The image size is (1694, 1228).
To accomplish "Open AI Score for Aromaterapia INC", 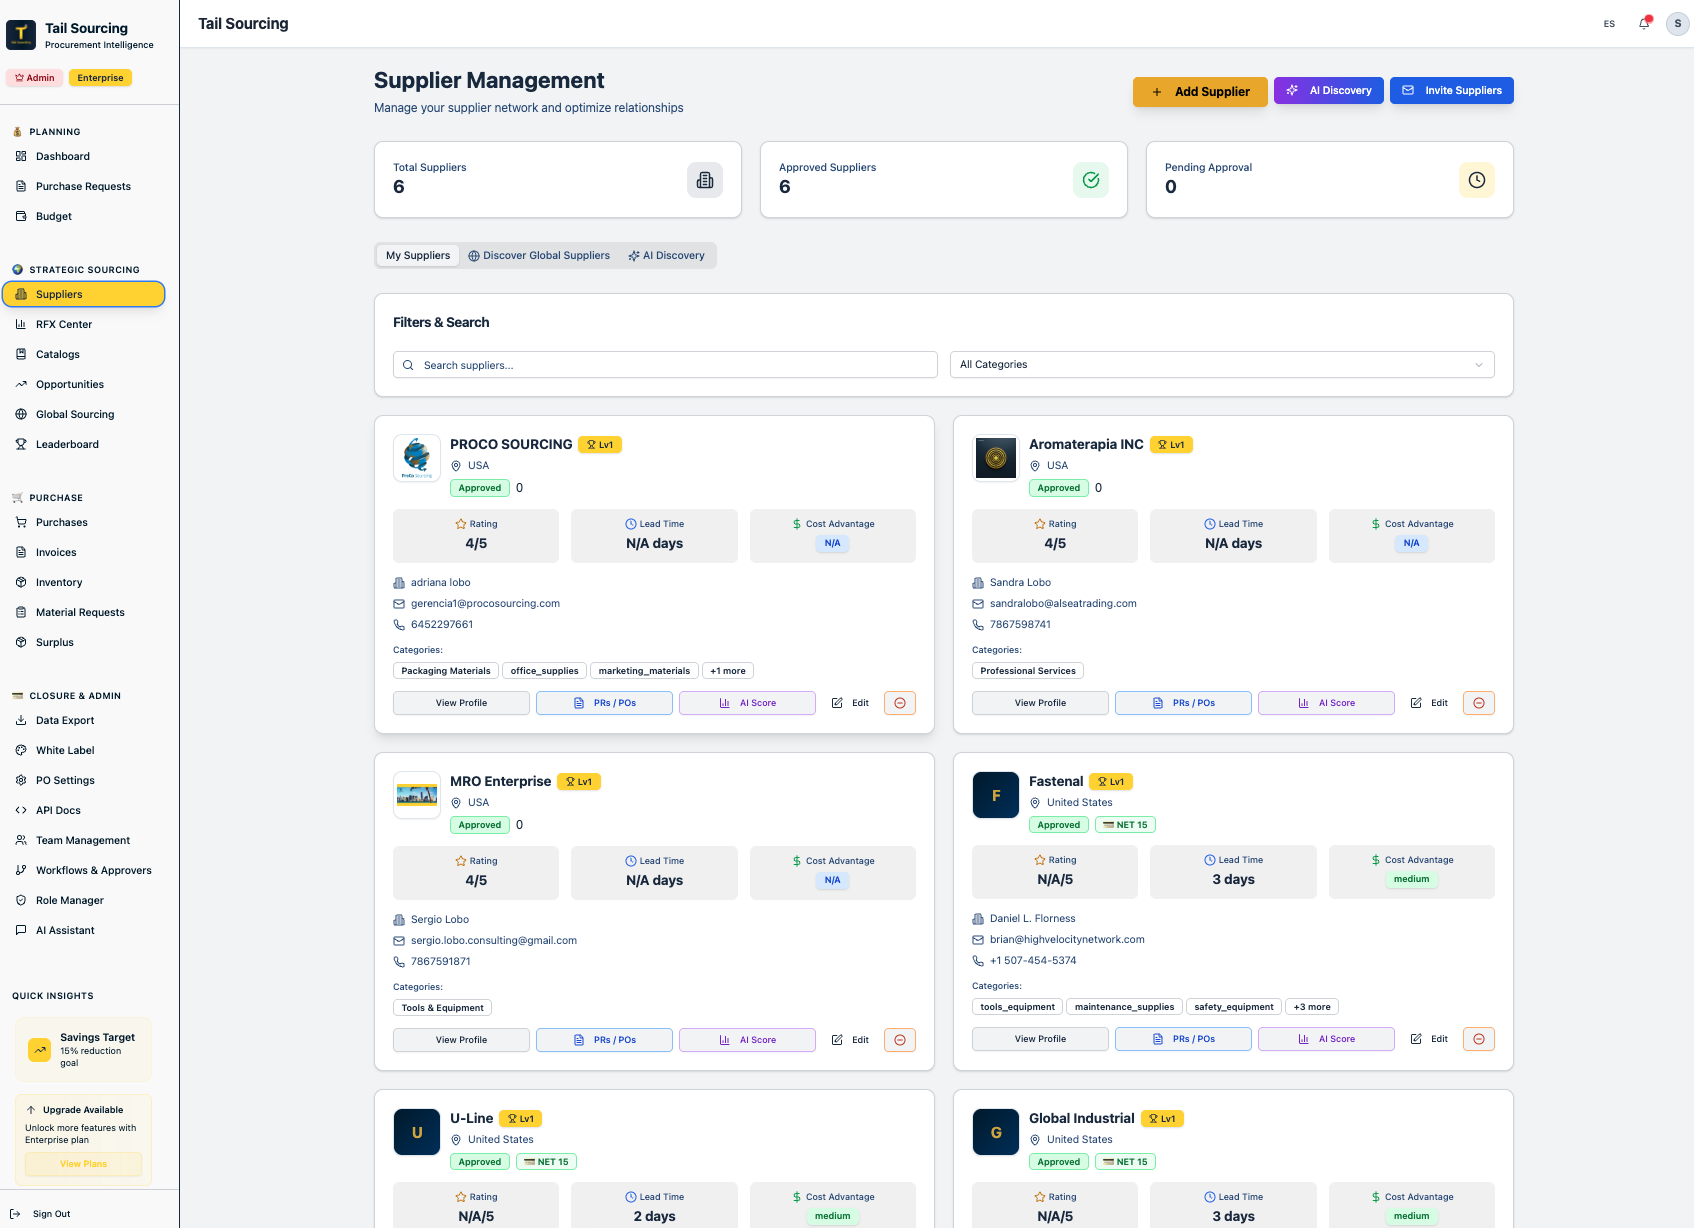I will (x=1326, y=703).
